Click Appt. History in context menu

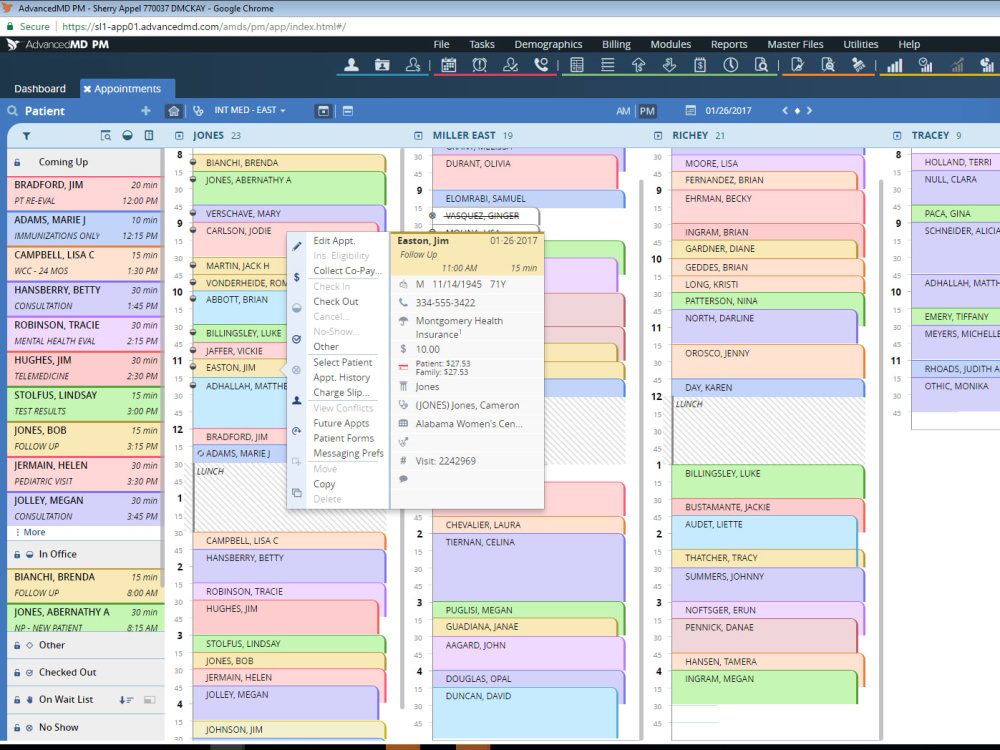341,378
